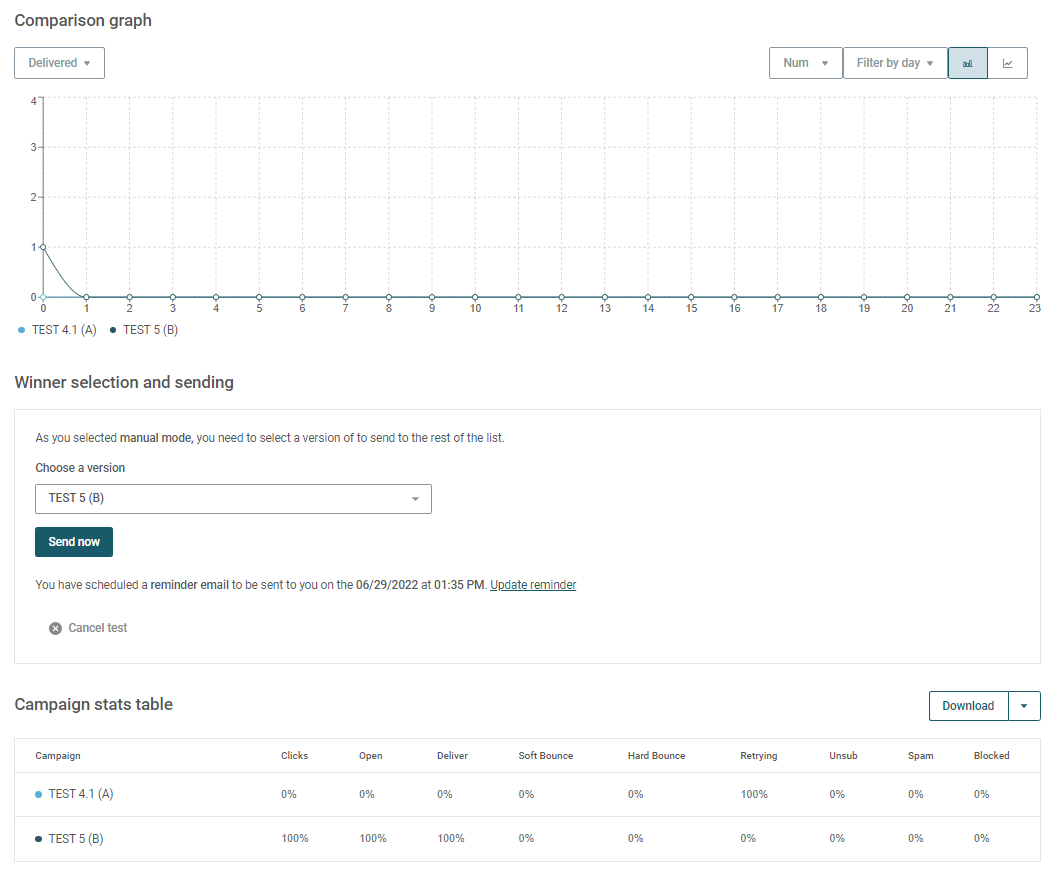Click the 100% Open value for TEST 5 (B)
This screenshot has height=874, width=1054.
372,839
